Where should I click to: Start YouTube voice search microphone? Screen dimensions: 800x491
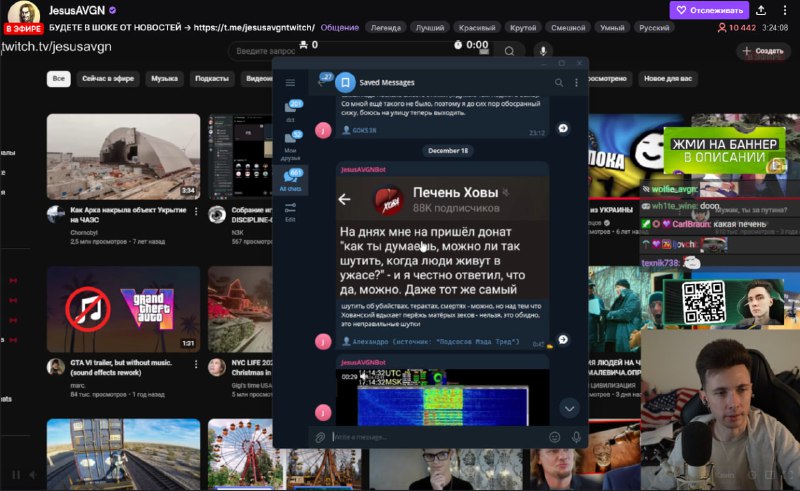(543, 51)
